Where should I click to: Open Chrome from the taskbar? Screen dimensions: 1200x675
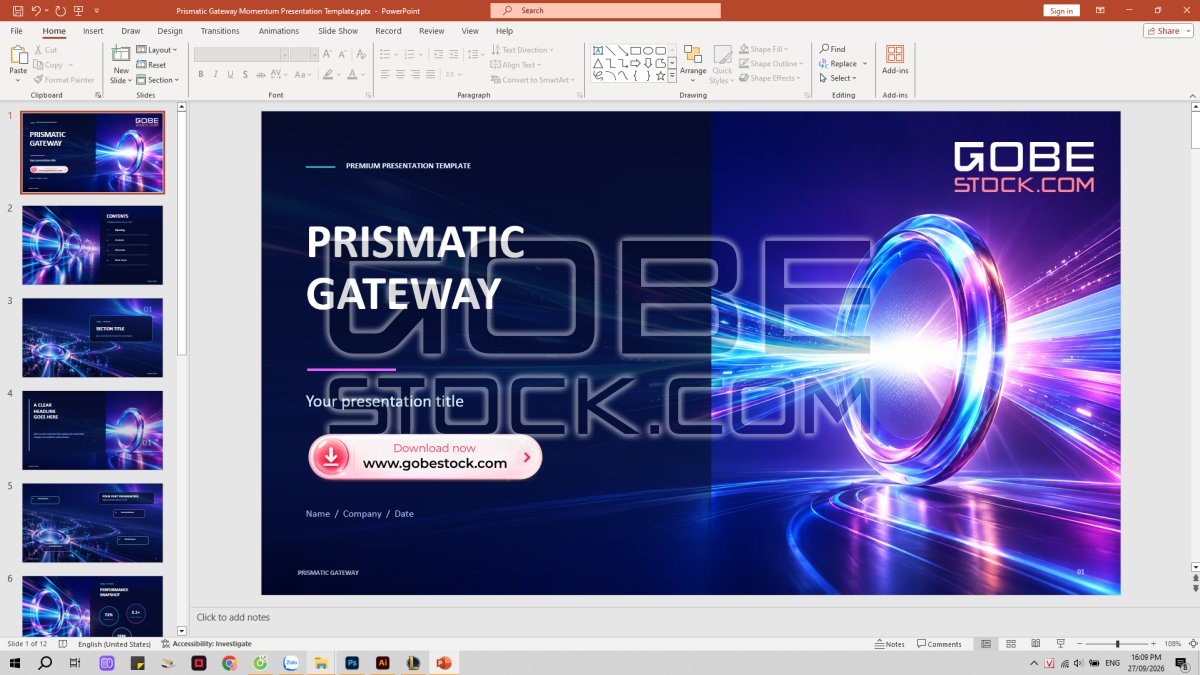tap(229, 663)
